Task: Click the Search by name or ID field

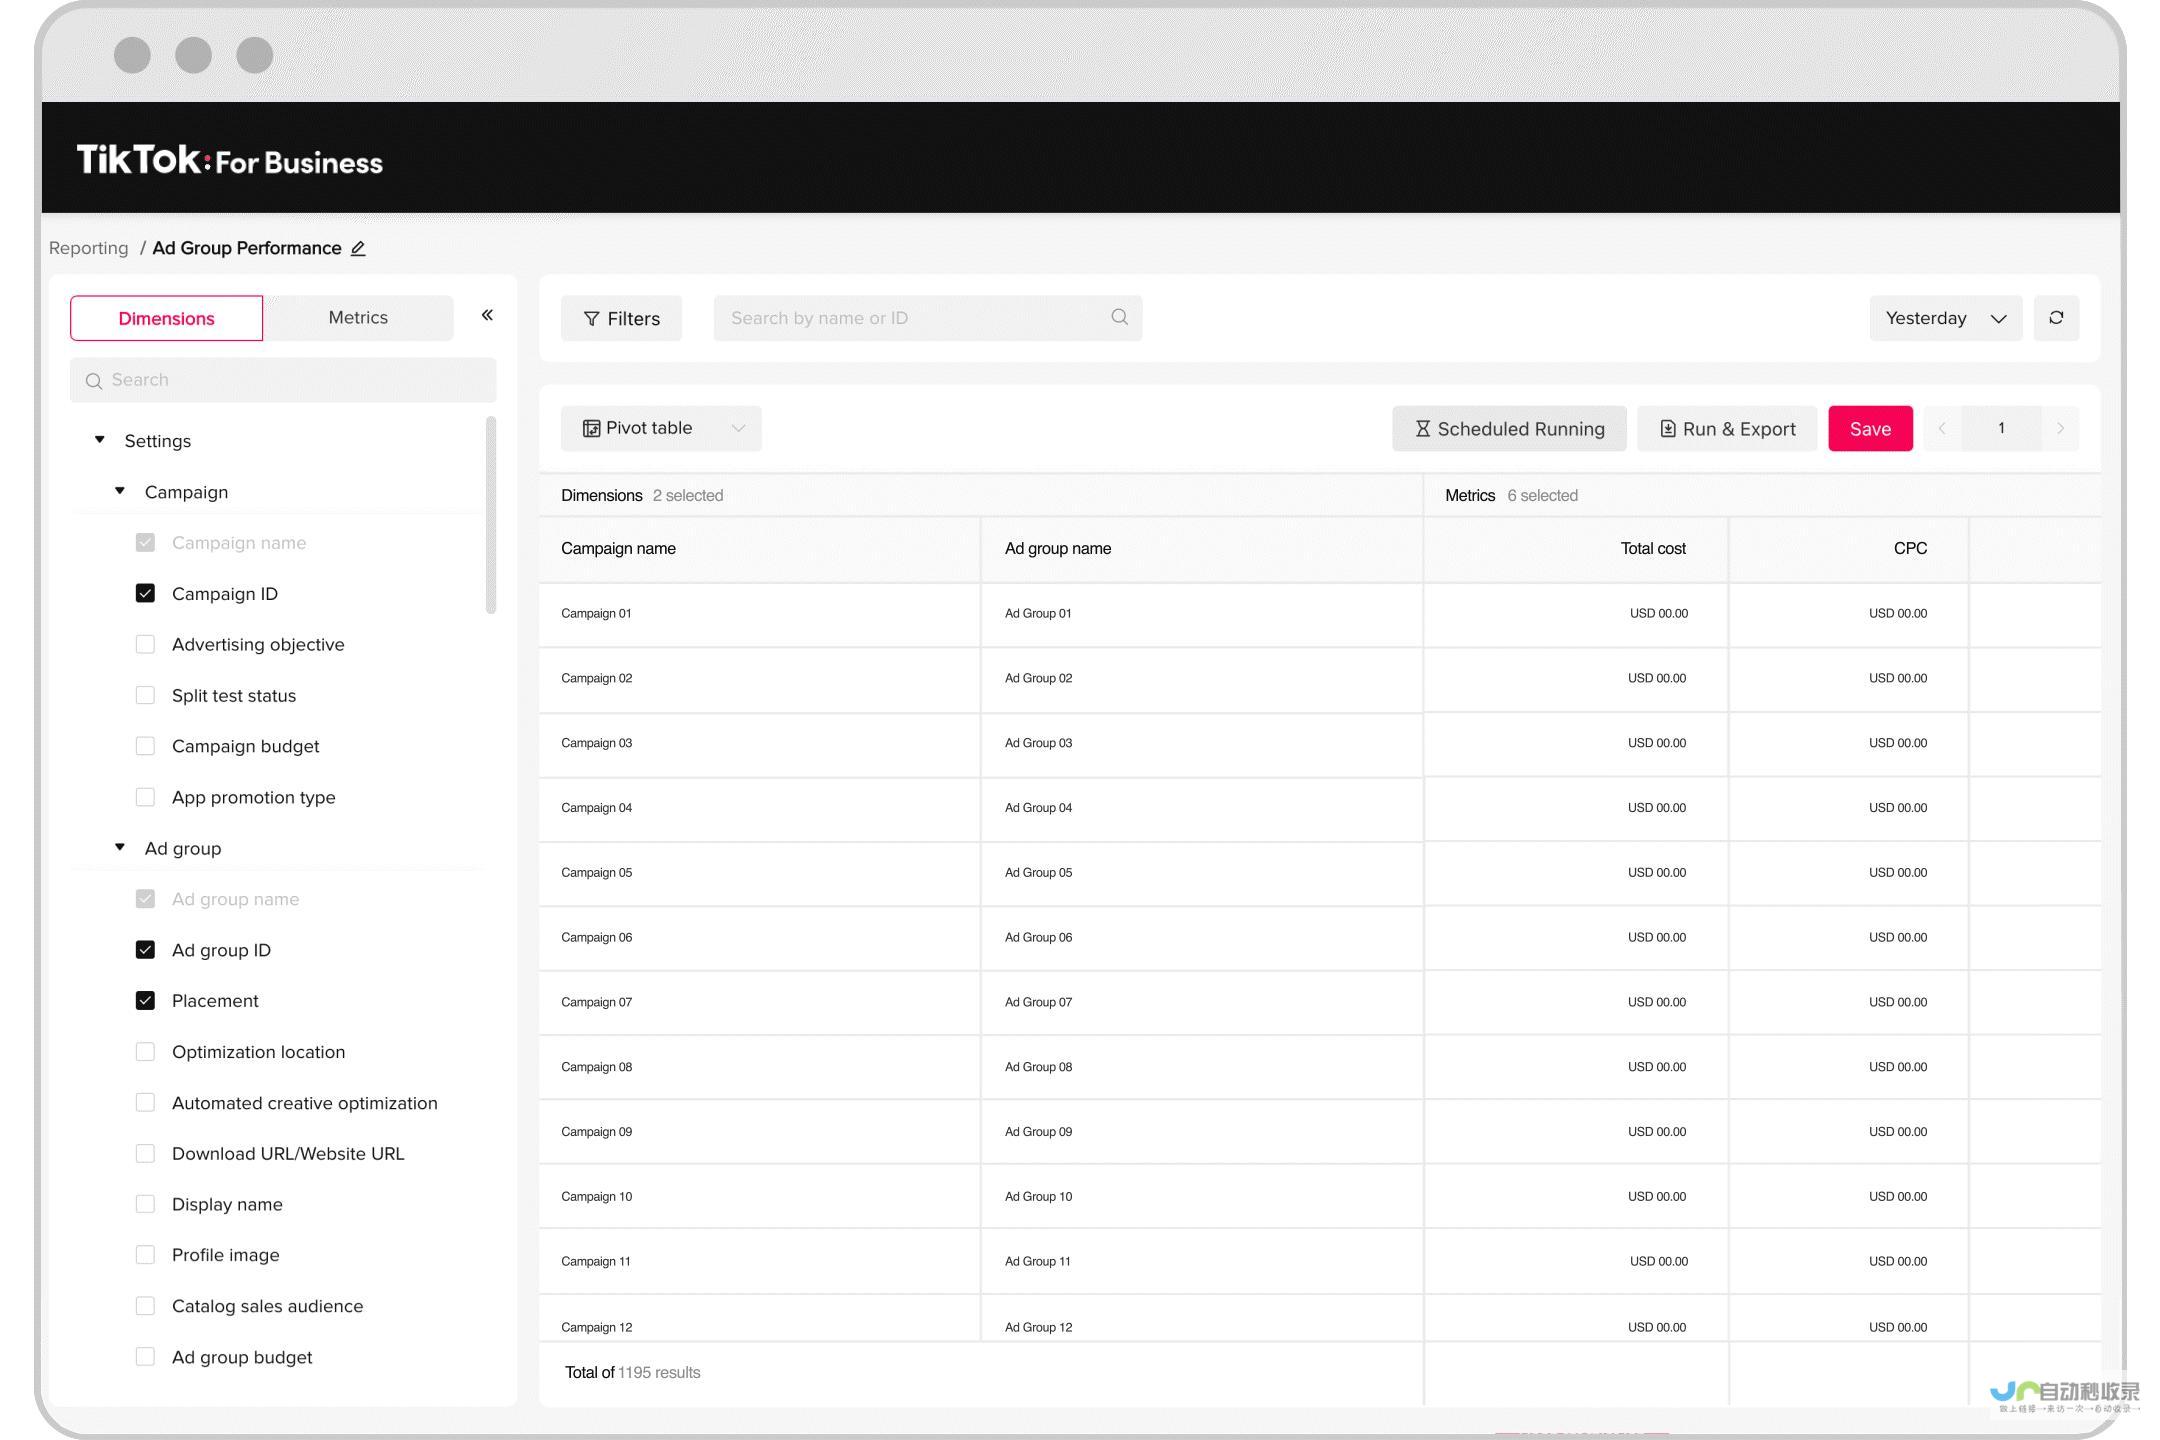Action: [927, 318]
